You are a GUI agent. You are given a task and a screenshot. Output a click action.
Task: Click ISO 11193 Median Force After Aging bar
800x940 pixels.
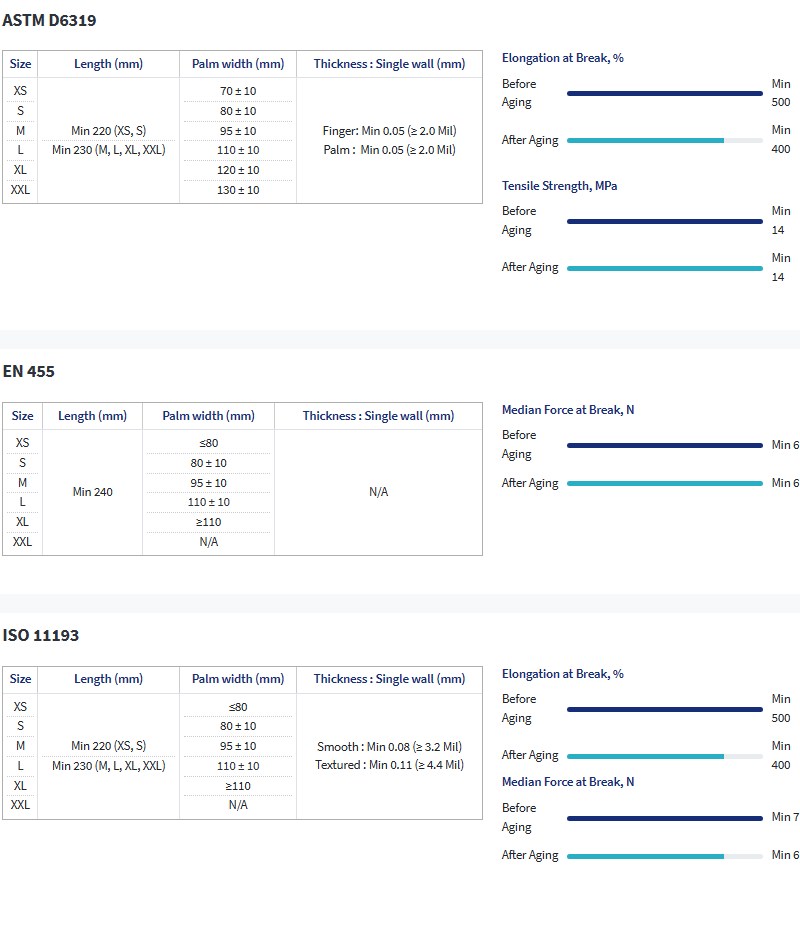click(664, 856)
